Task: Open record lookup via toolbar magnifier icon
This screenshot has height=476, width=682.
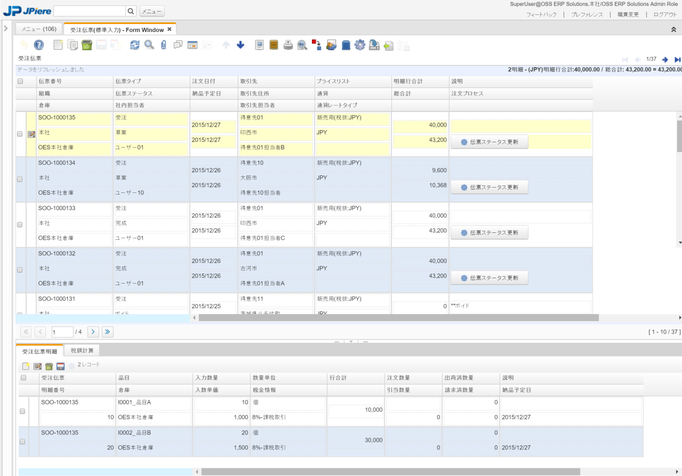Action: (x=149, y=45)
